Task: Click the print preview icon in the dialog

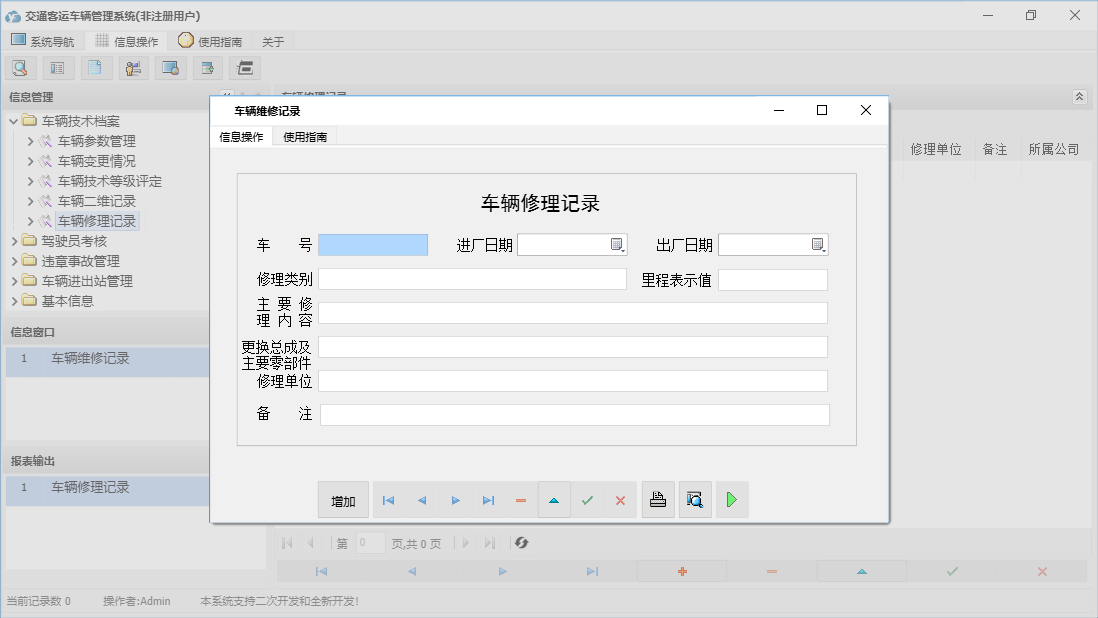Action: (695, 499)
